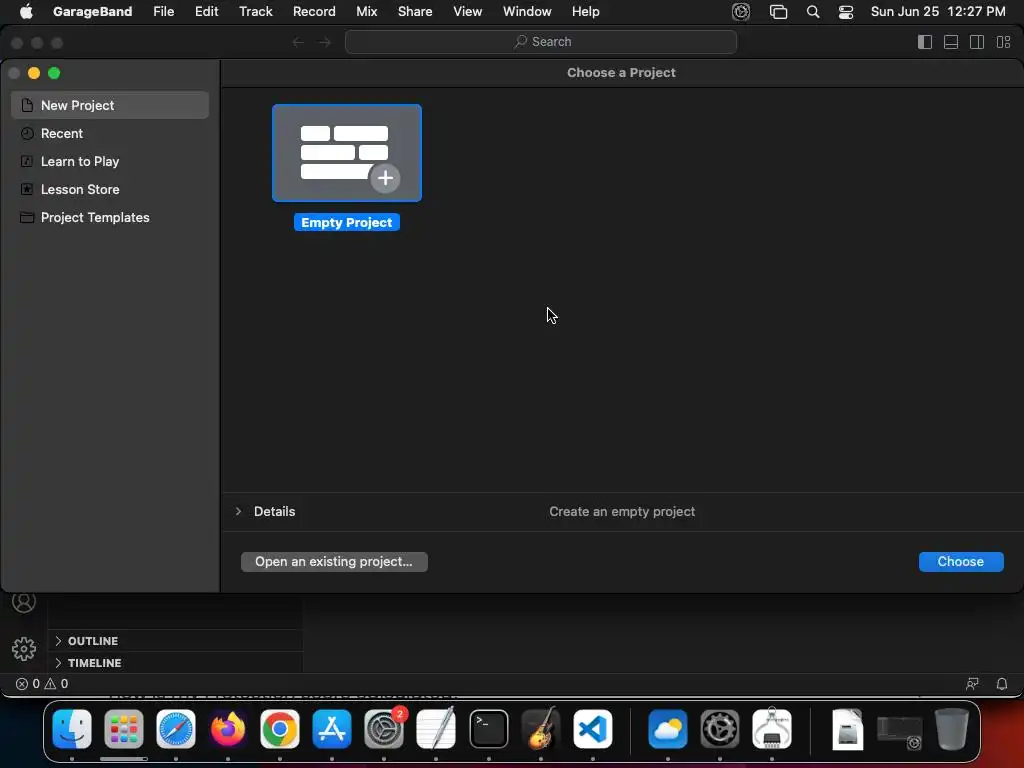1024x768 pixels.
Task: Open New Project in the sidebar
Action: [x=110, y=105]
